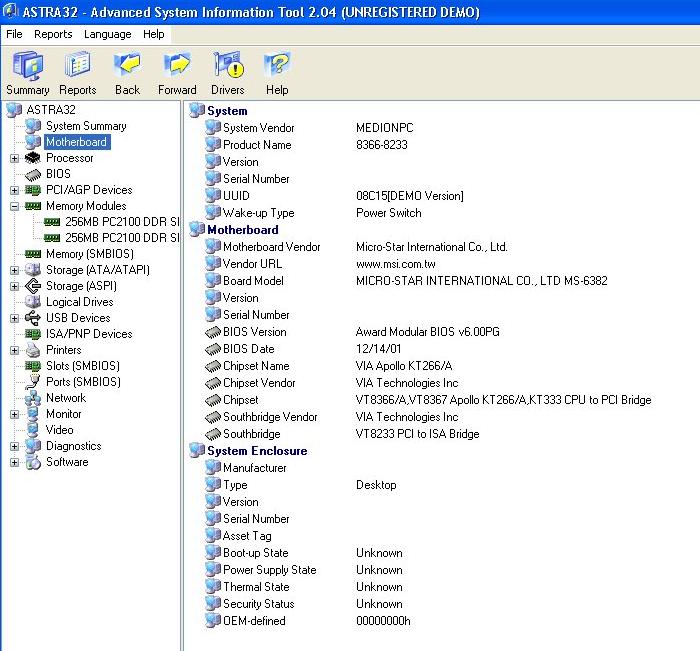Screen dimensions: 700x651
Task: Click the Award Modular BIOS v6.00PG value
Action: point(428,332)
